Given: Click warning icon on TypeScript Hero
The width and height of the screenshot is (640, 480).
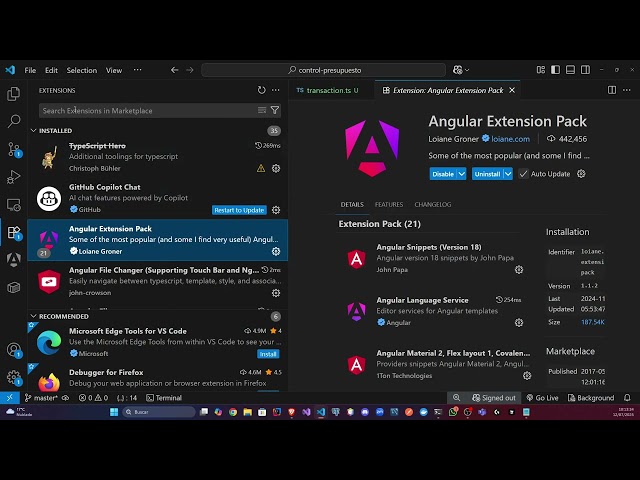Looking at the screenshot, I should 261,168.
